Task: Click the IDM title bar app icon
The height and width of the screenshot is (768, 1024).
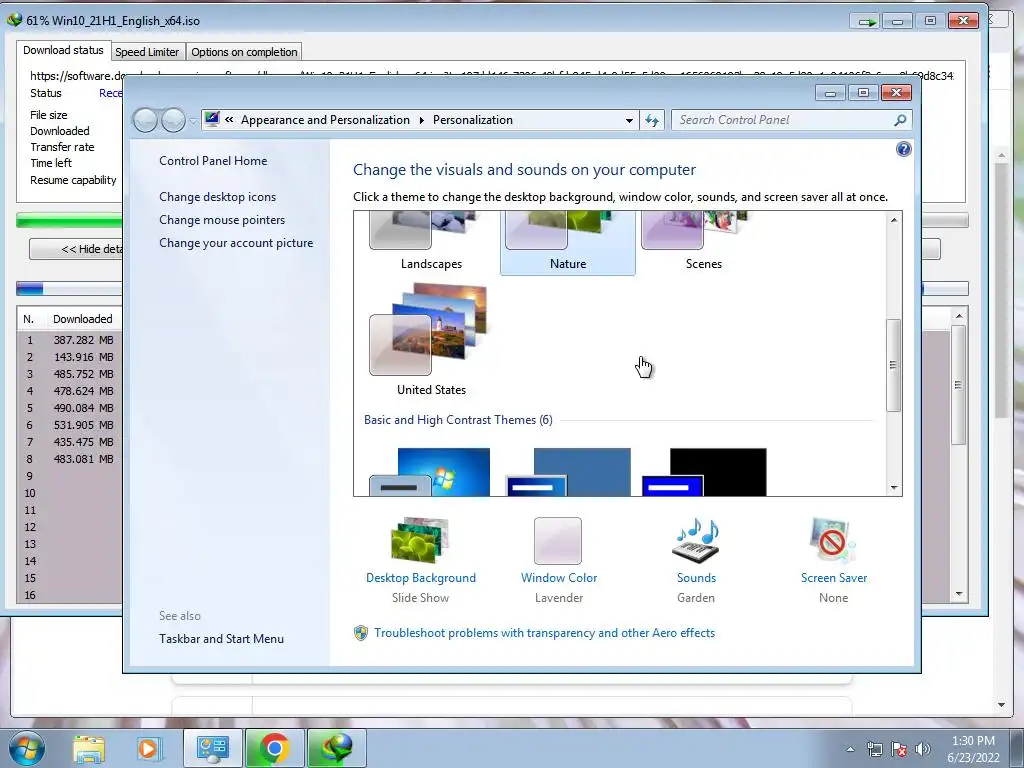Action: pos(14,20)
